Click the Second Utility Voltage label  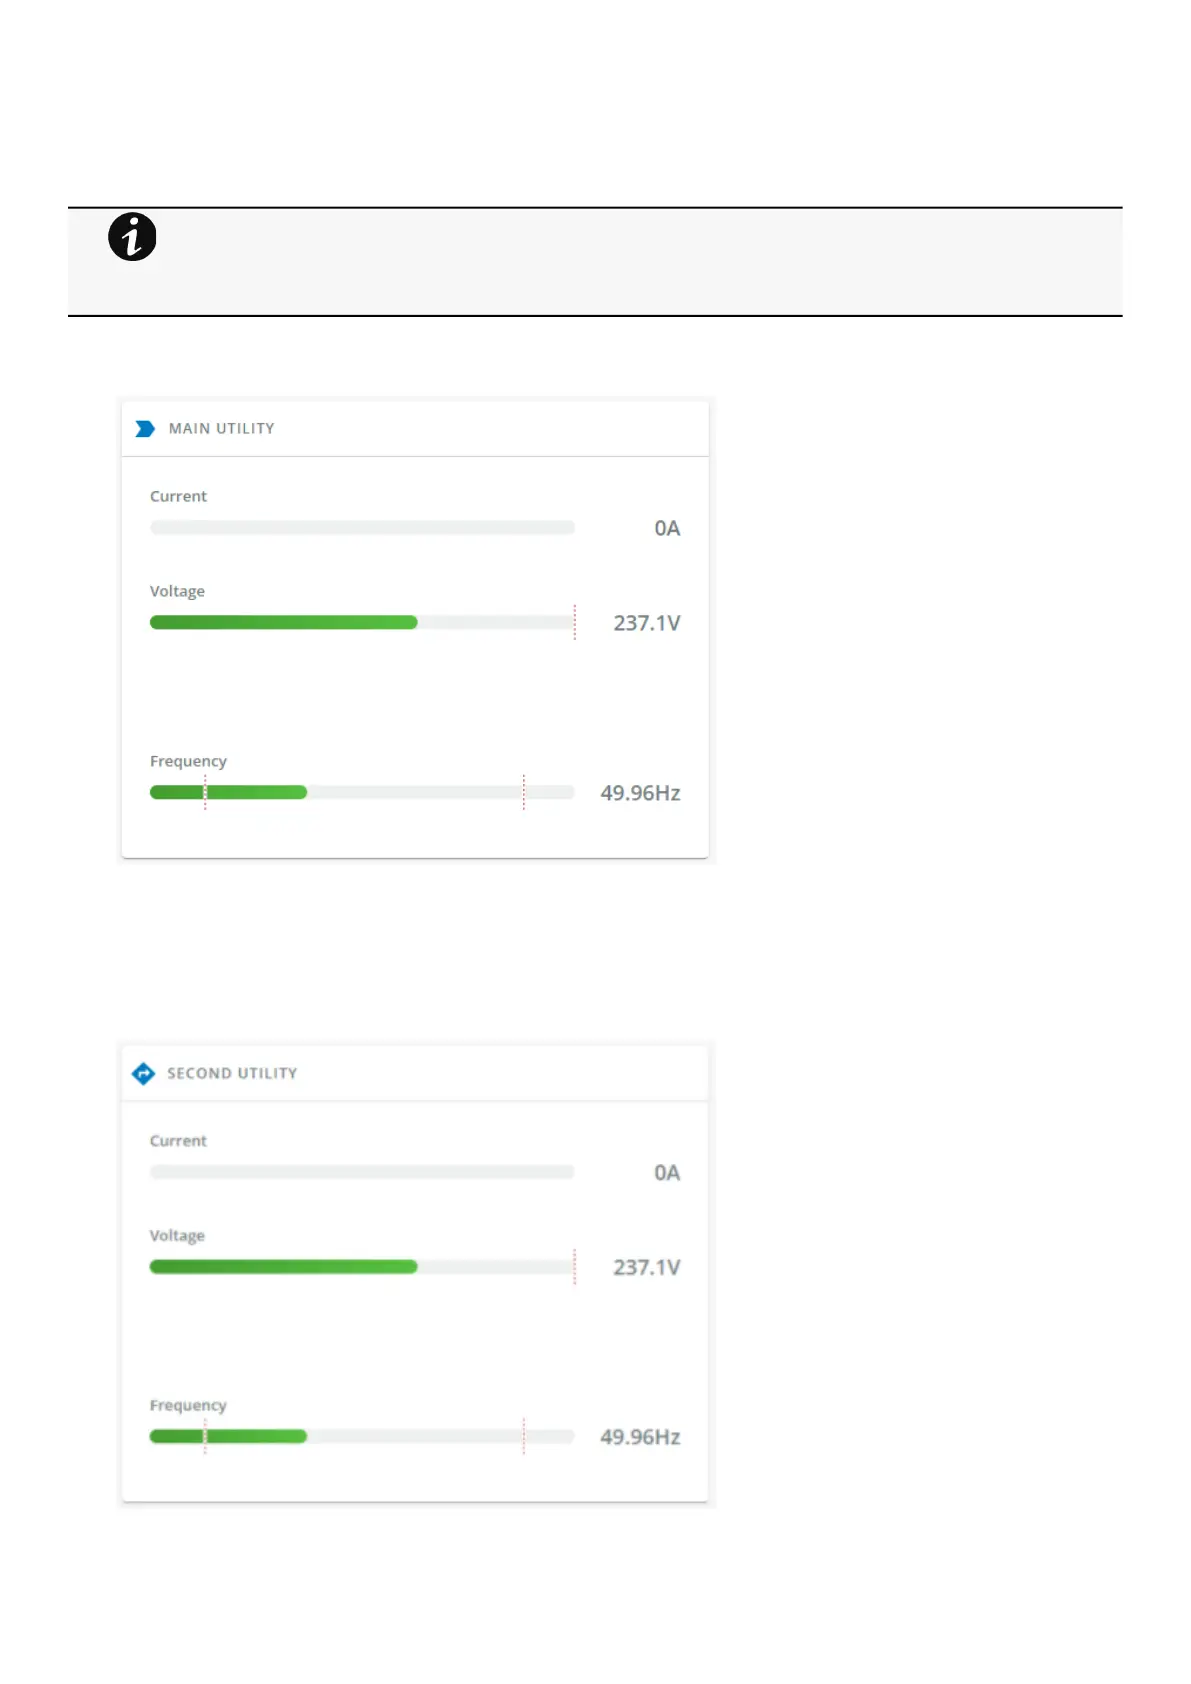177,1236
